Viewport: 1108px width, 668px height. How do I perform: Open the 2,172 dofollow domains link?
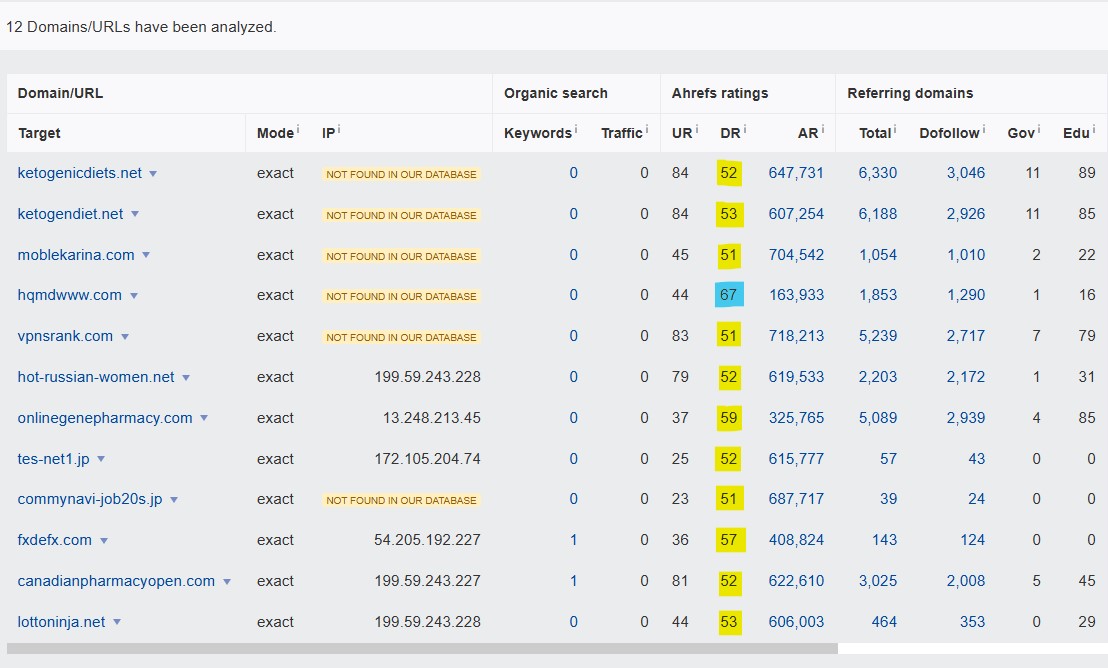coord(966,377)
